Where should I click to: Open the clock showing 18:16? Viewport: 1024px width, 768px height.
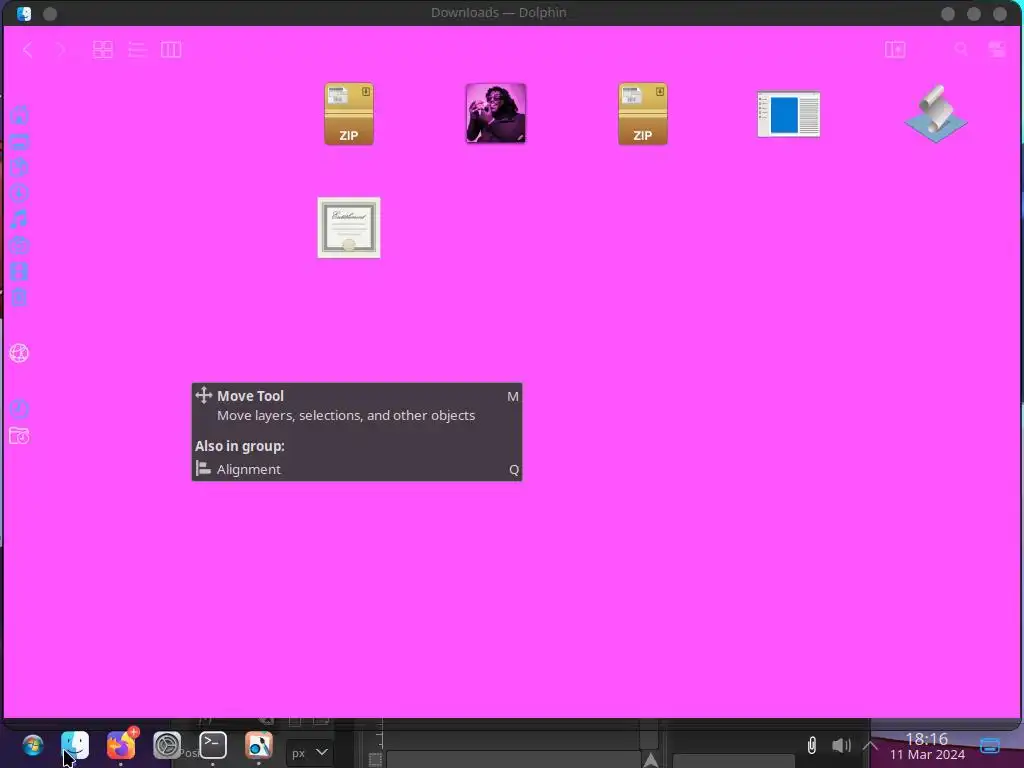tap(927, 746)
